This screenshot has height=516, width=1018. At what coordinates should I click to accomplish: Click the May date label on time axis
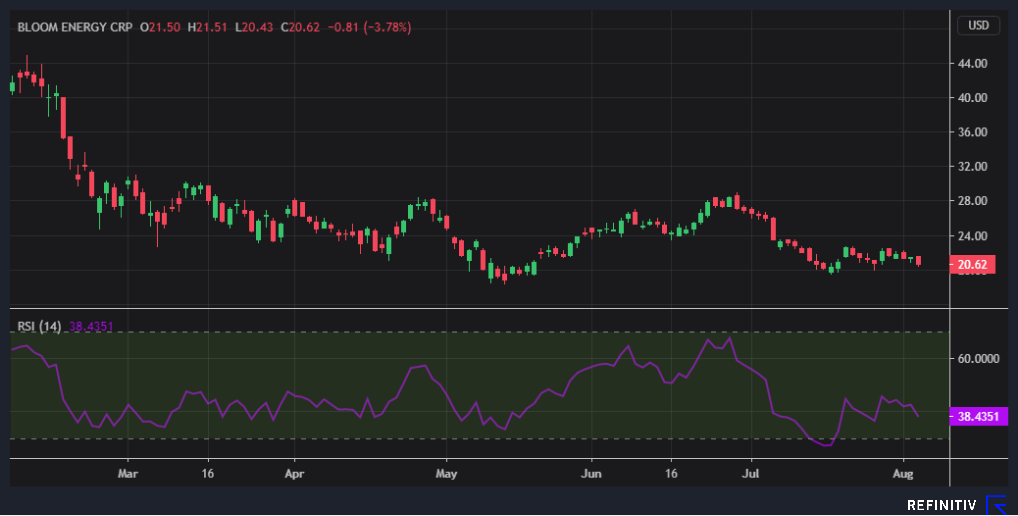pos(446,473)
